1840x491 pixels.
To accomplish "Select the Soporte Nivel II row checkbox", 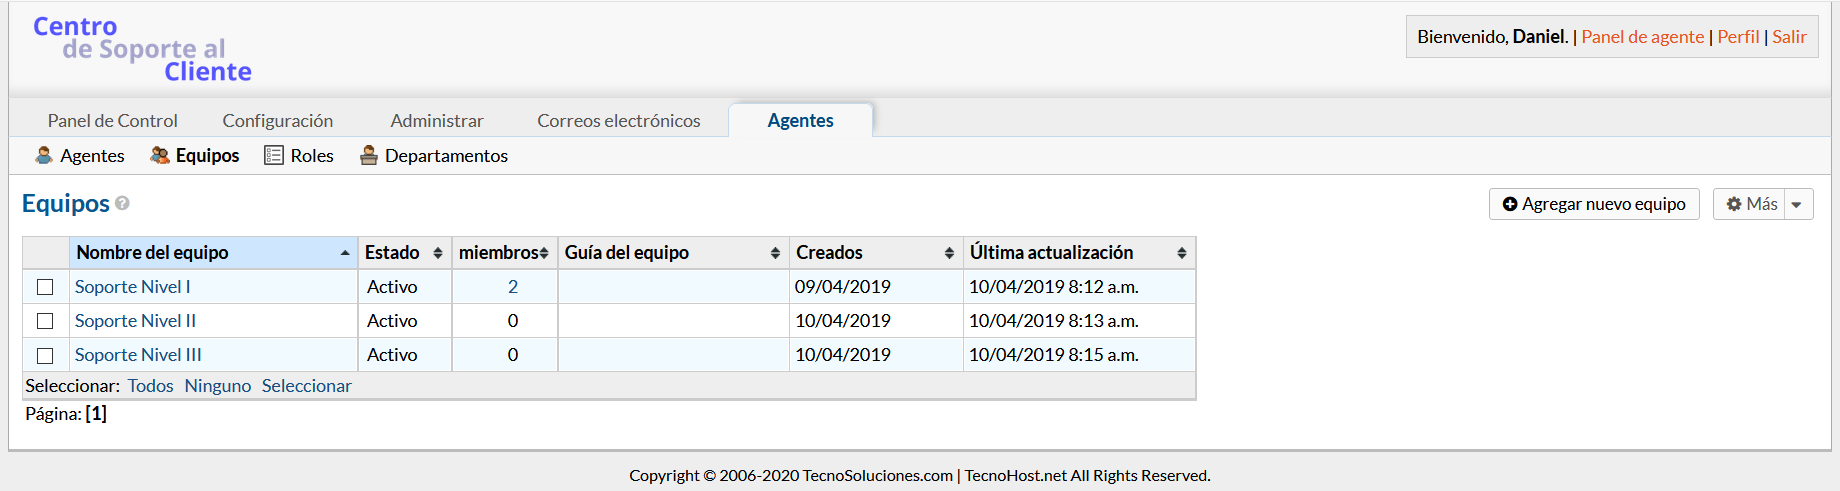I will [x=45, y=321].
